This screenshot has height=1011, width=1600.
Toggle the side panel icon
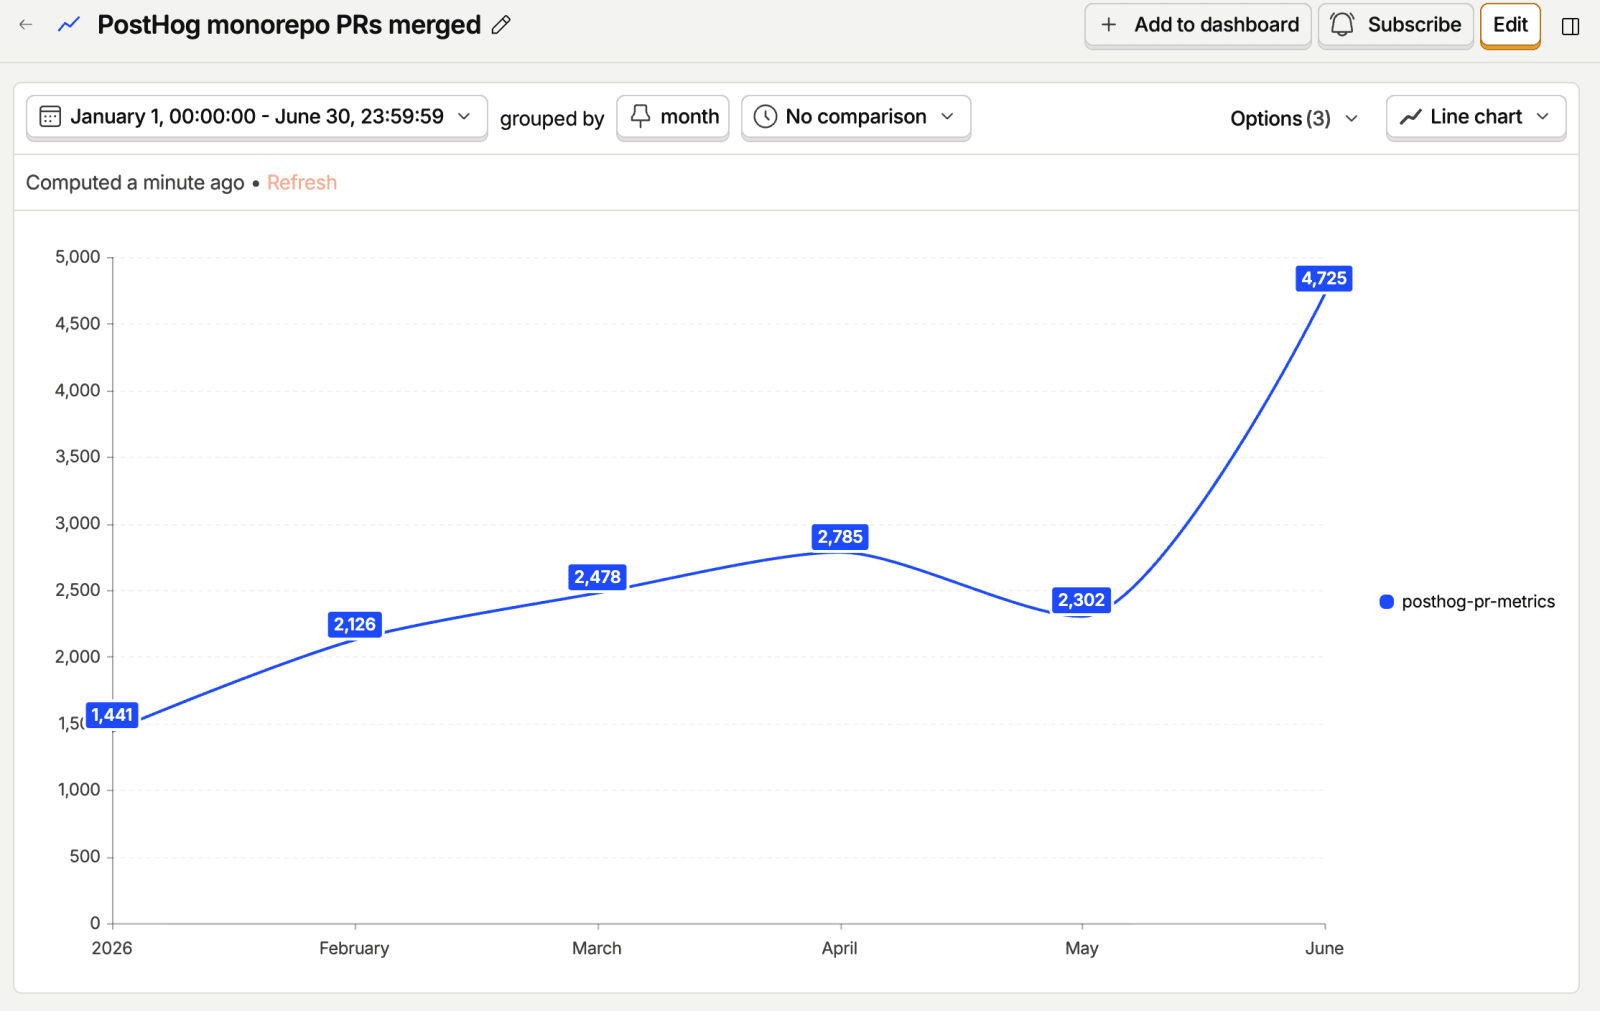tap(1570, 26)
